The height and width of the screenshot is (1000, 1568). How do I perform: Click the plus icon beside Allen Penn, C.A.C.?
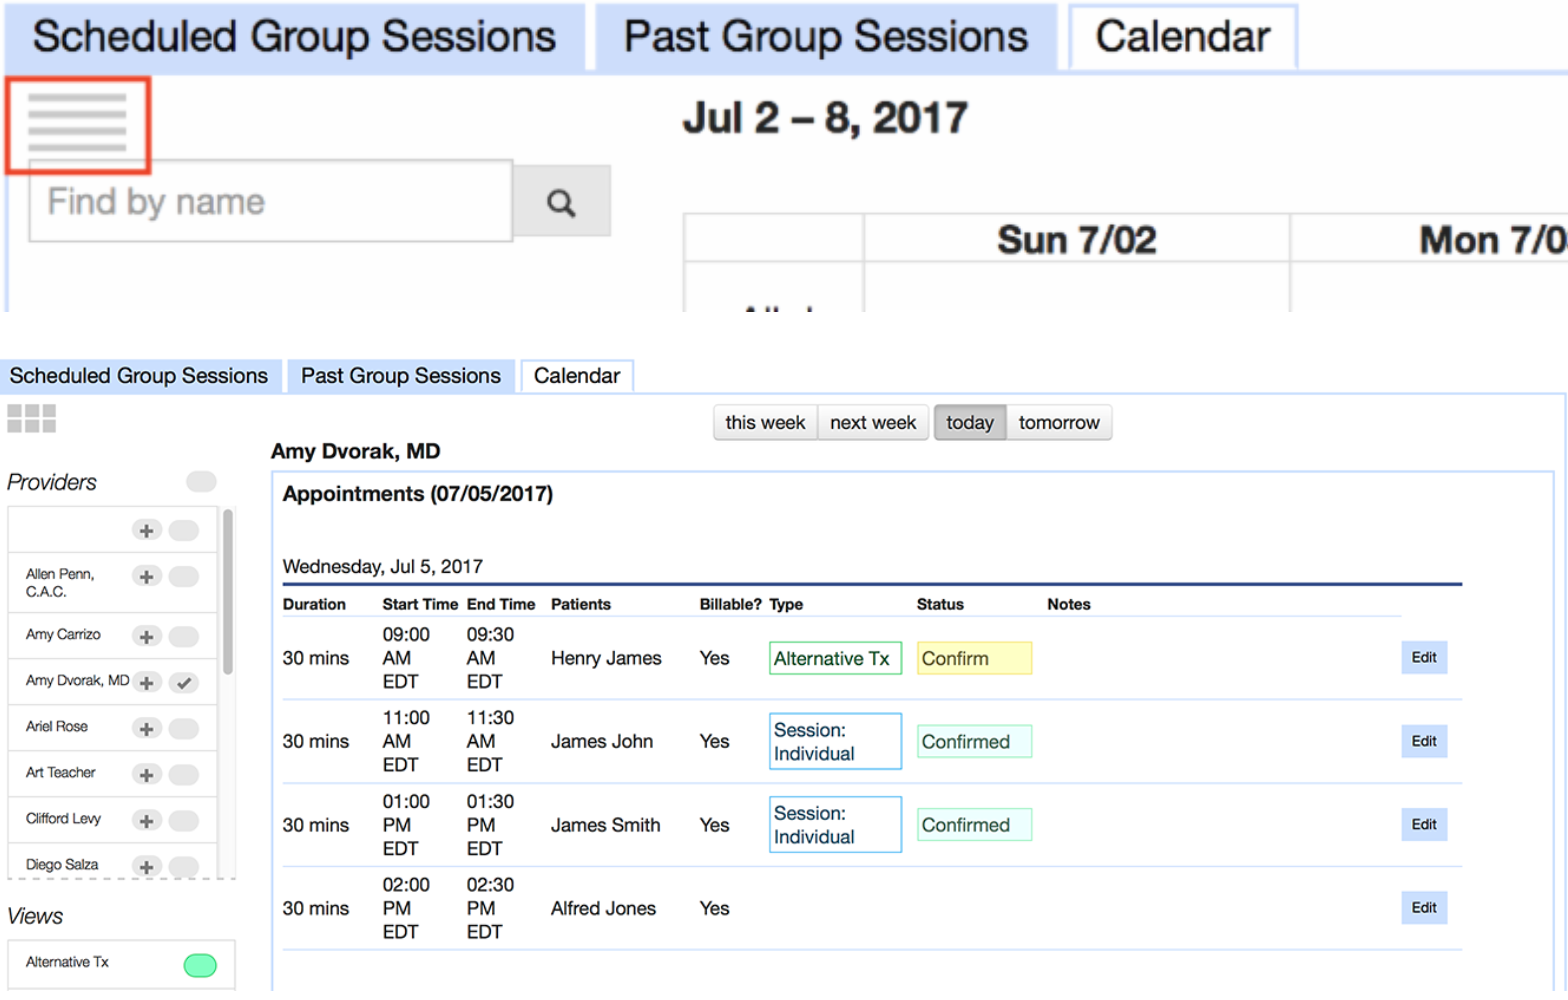pos(146,577)
